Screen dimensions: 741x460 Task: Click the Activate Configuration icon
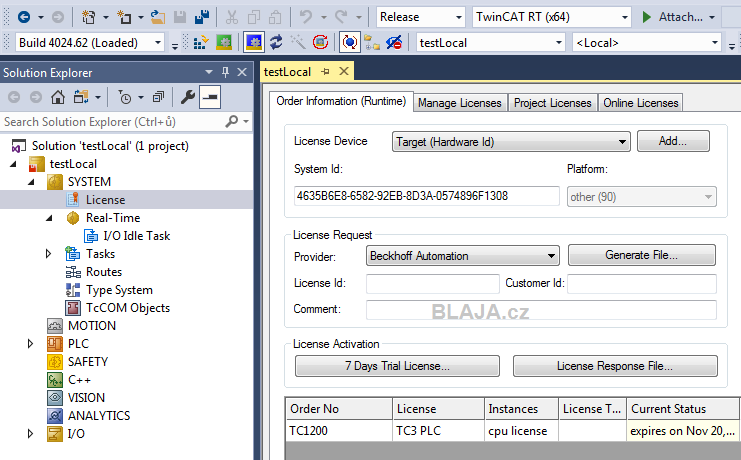(x=201, y=43)
